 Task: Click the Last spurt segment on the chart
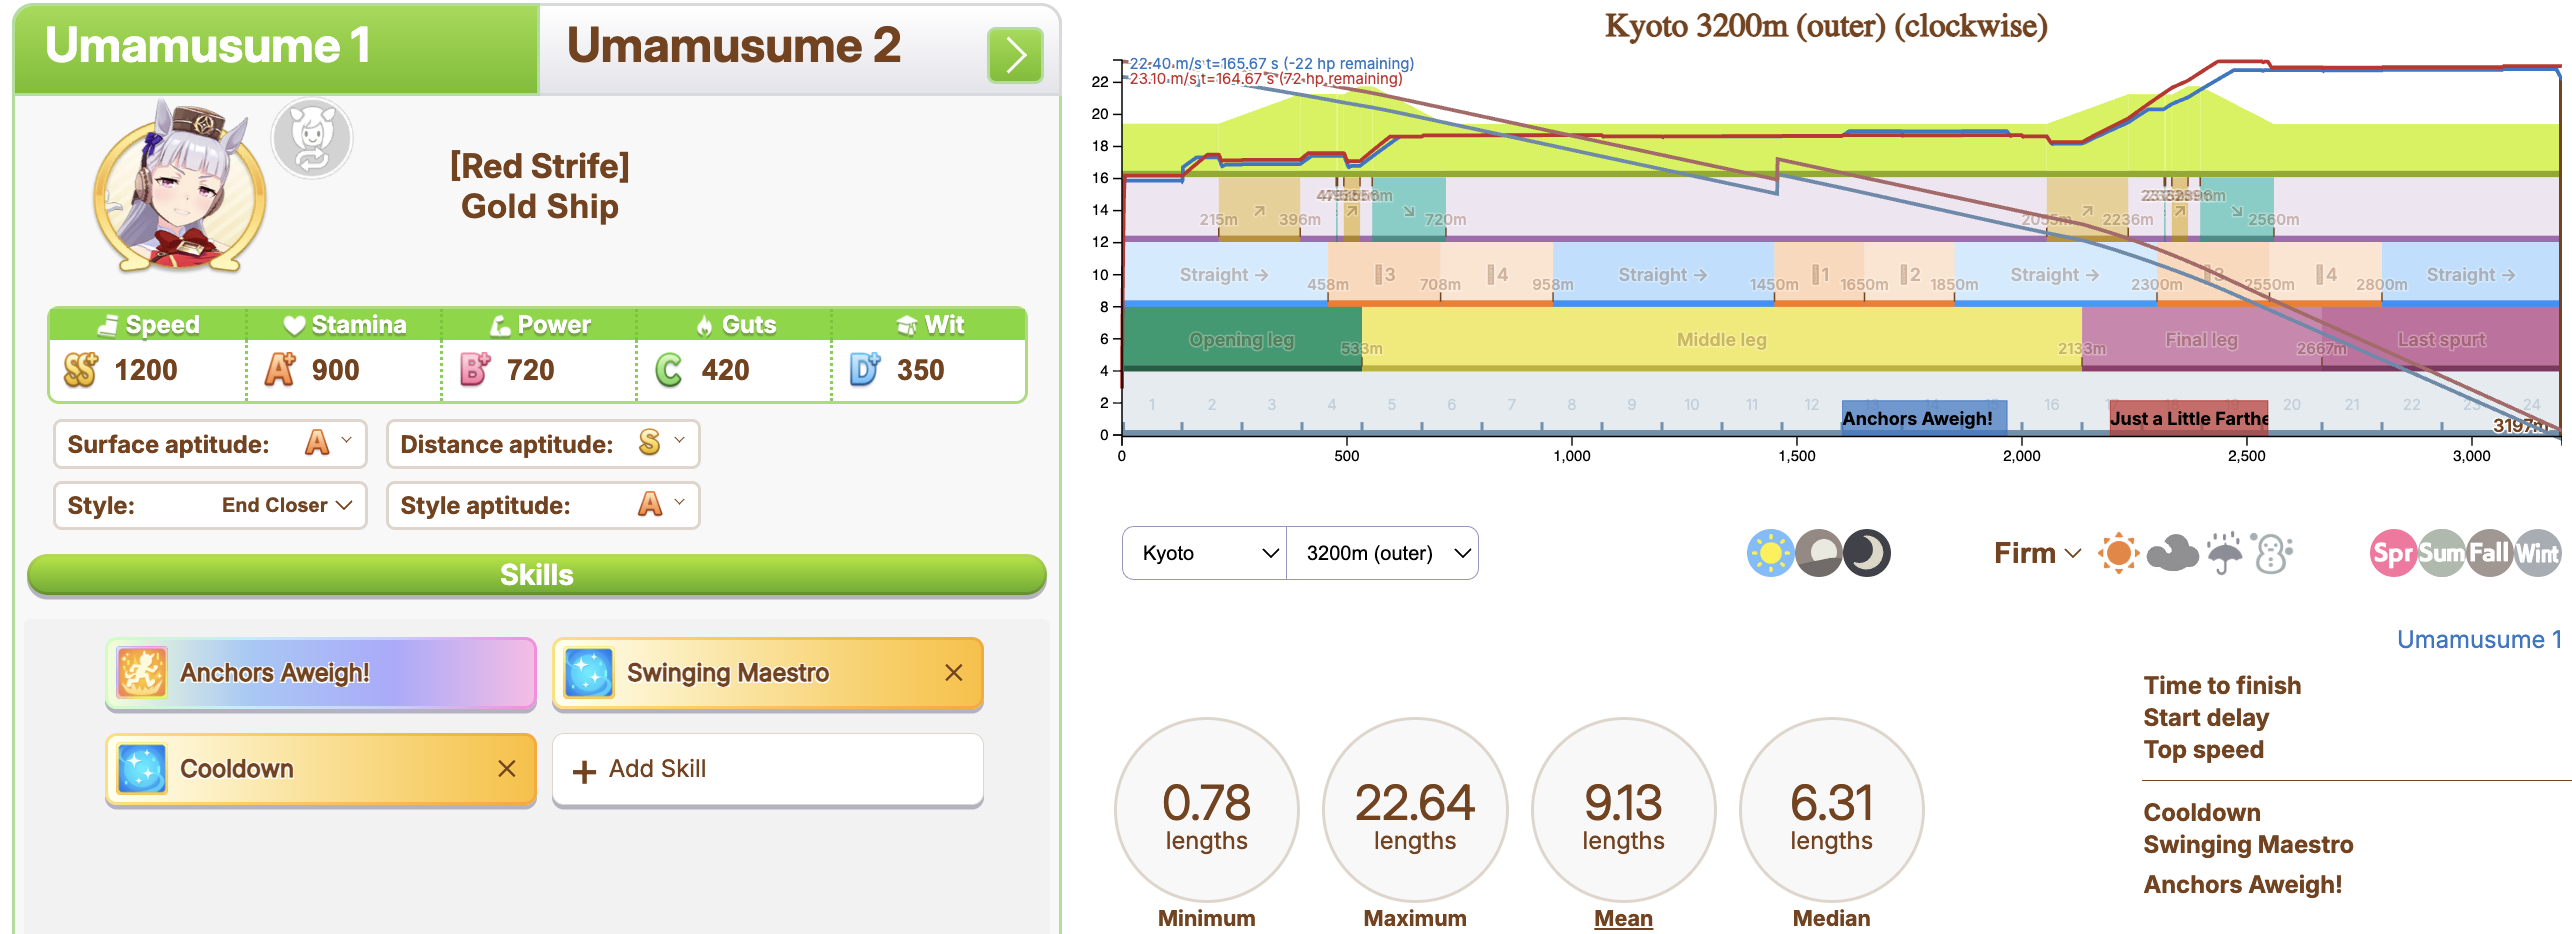pyautogui.click(x=2441, y=339)
